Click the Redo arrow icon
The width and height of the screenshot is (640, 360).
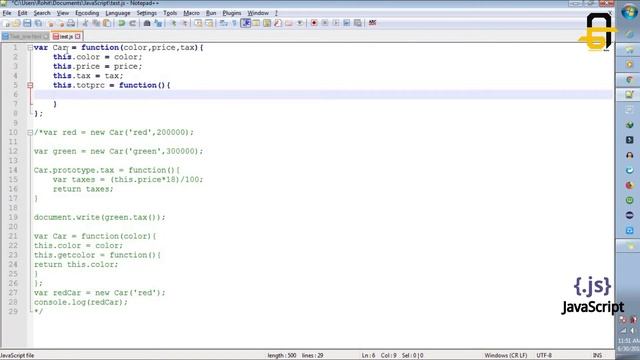[x=133, y=23]
